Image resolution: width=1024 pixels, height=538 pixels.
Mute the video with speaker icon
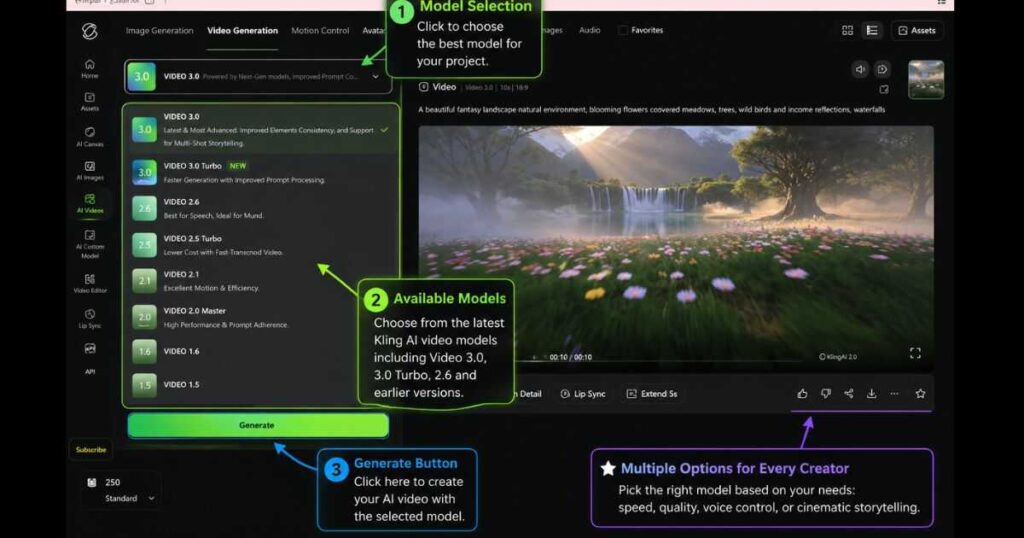click(x=860, y=69)
